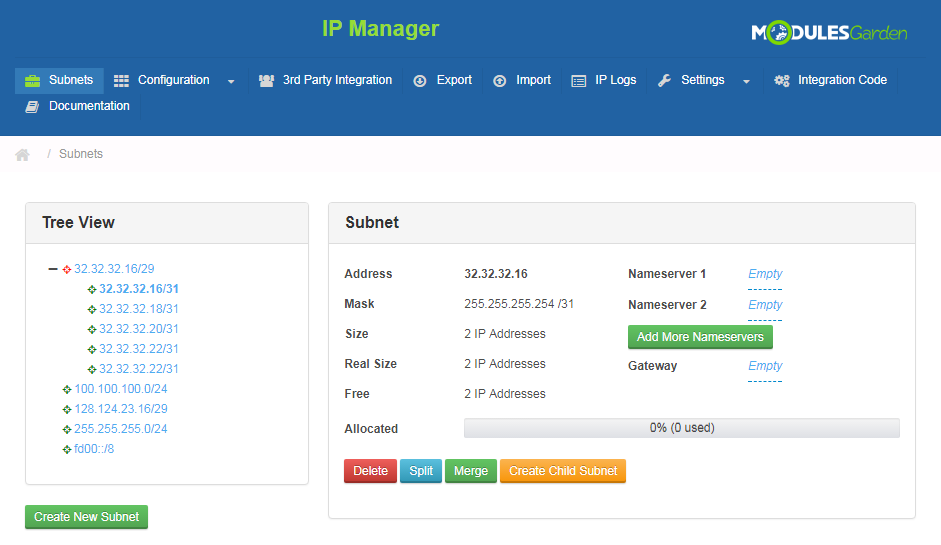Click the 3rd Party Integration people icon
The width and height of the screenshot is (941, 545).
tap(266, 80)
